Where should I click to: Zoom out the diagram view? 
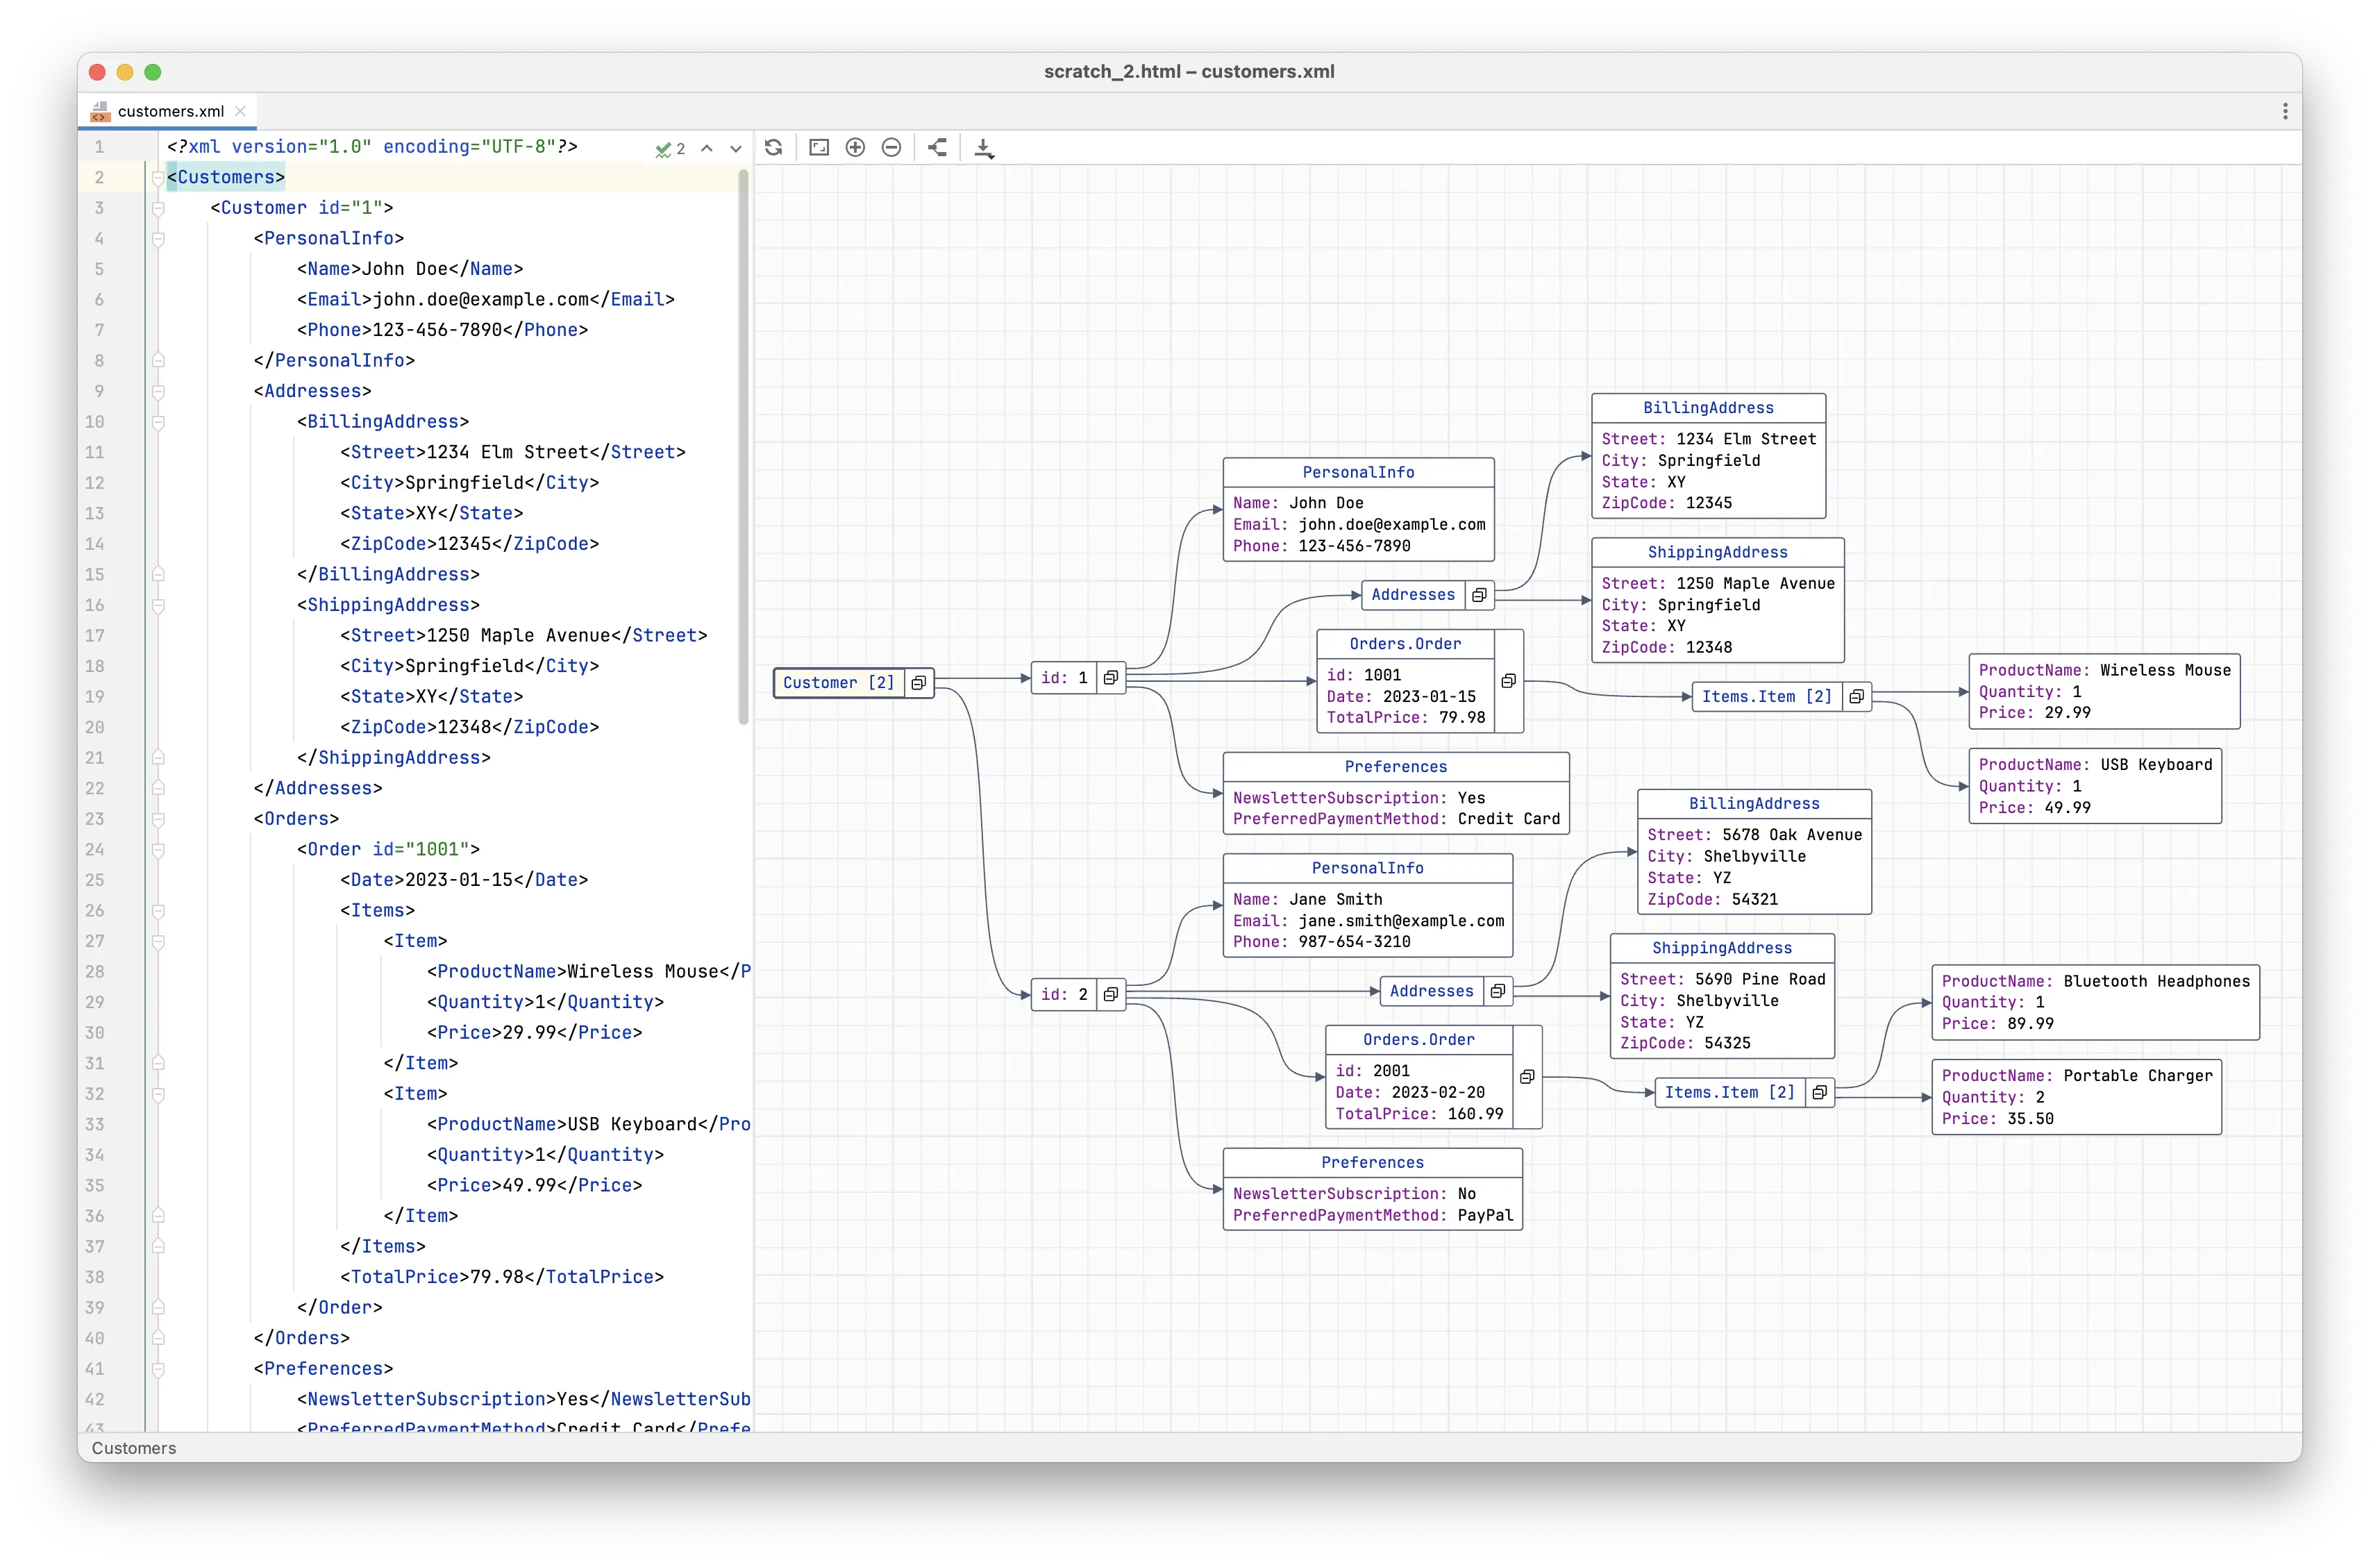[891, 148]
